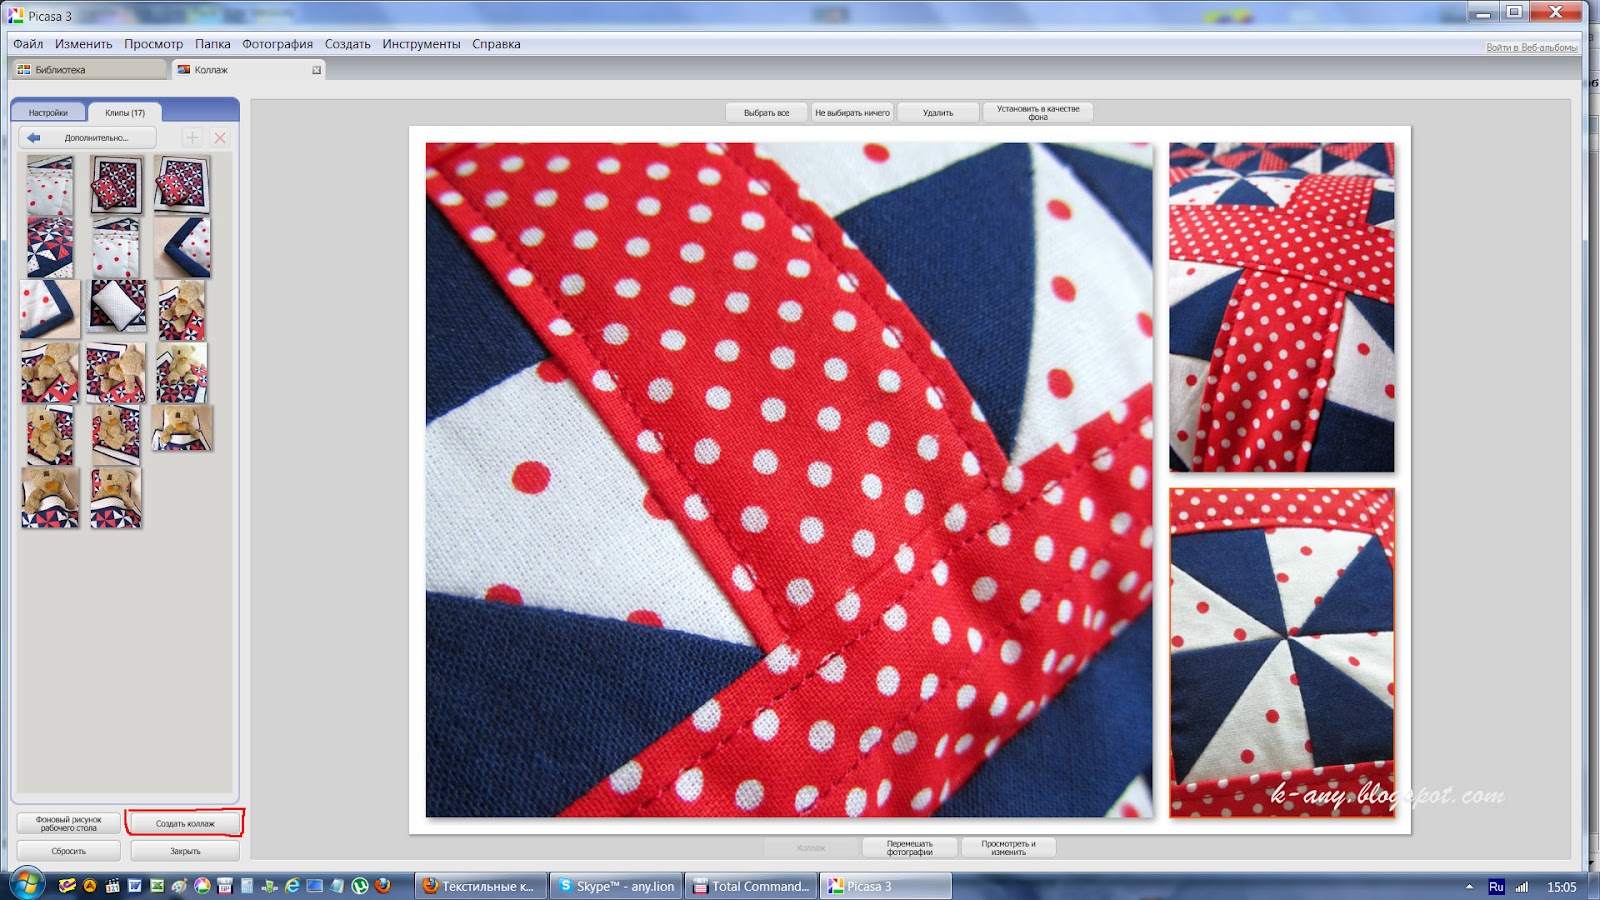Click the AIMP orange quick launch icon
This screenshot has height=900, width=1600.
(x=90, y=886)
